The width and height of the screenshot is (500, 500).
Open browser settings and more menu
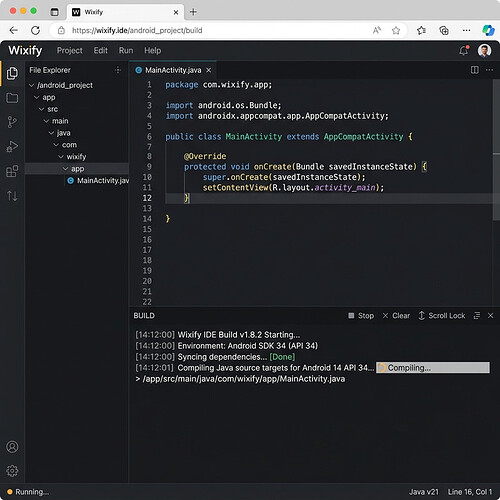(x=466, y=30)
